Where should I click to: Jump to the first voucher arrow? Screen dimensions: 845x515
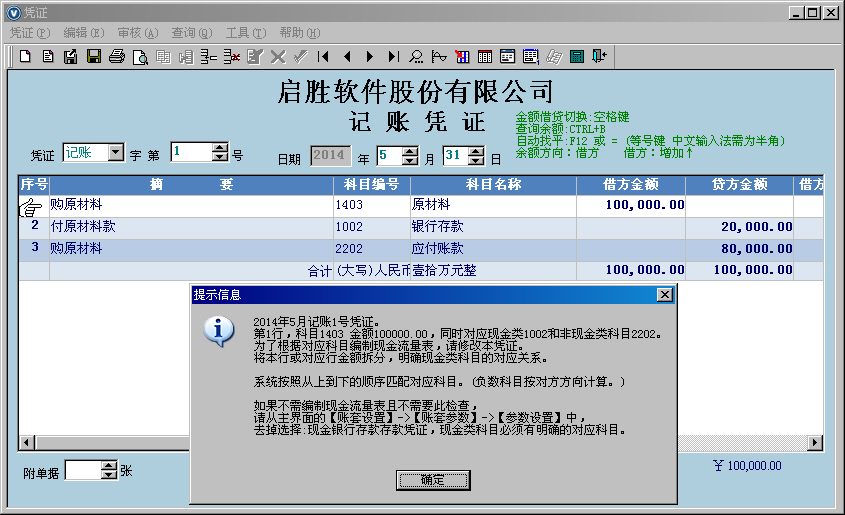click(x=323, y=56)
